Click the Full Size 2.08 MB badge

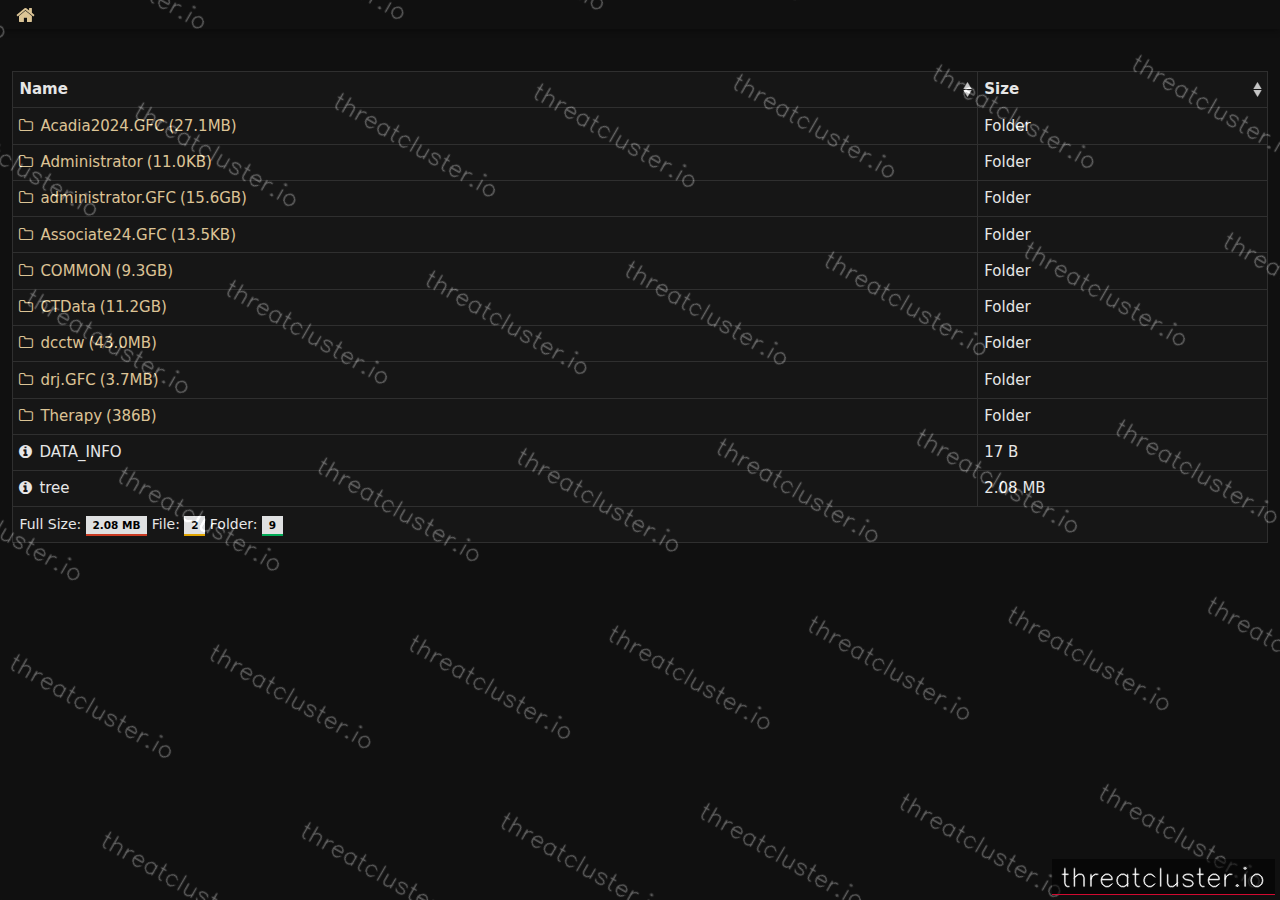pyautogui.click(x=116, y=525)
